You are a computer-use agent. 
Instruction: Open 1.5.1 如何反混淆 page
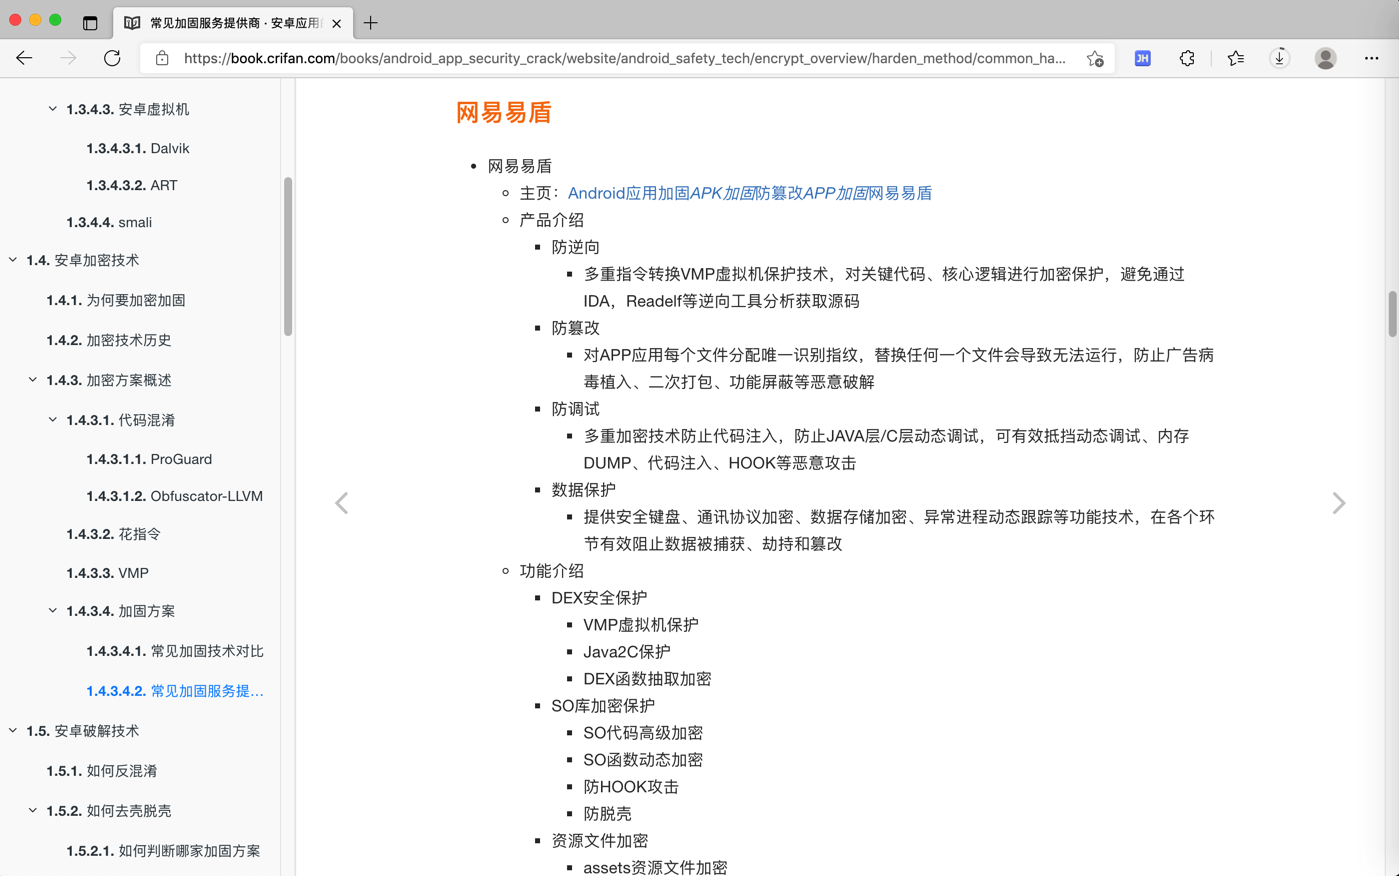[x=102, y=771]
